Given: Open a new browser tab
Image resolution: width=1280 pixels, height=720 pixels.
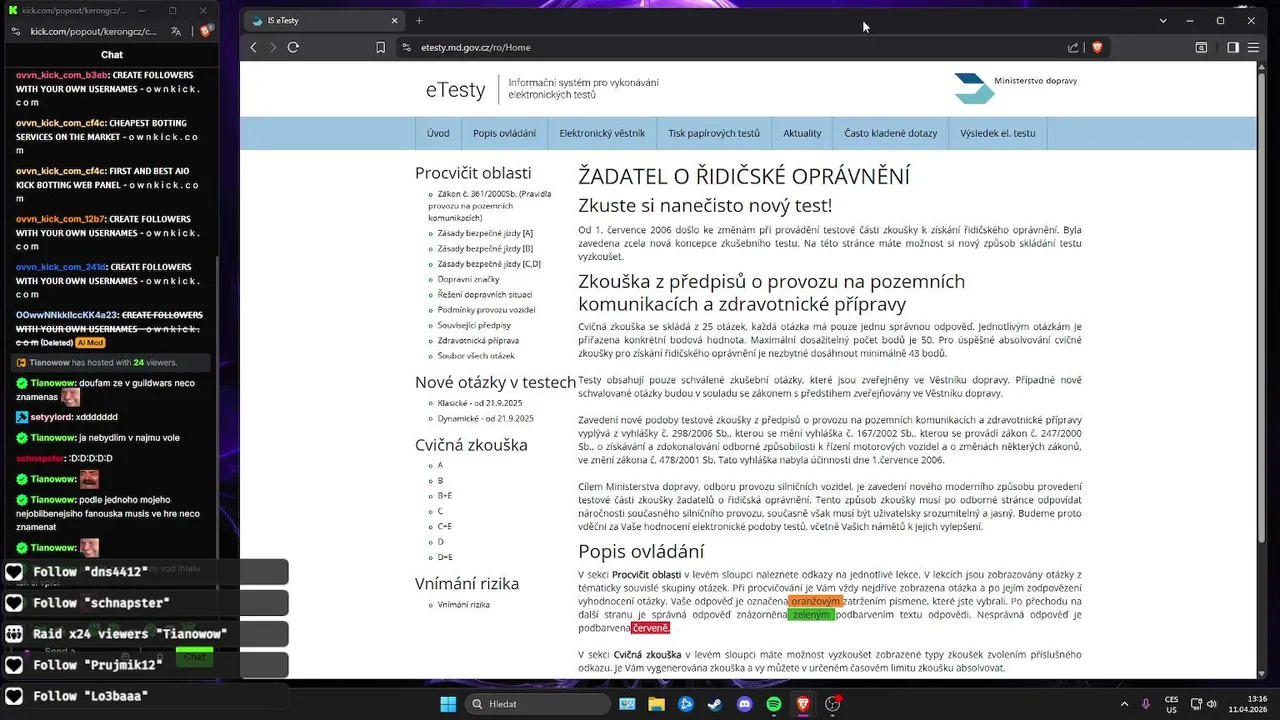Looking at the screenshot, I should 419,20.
